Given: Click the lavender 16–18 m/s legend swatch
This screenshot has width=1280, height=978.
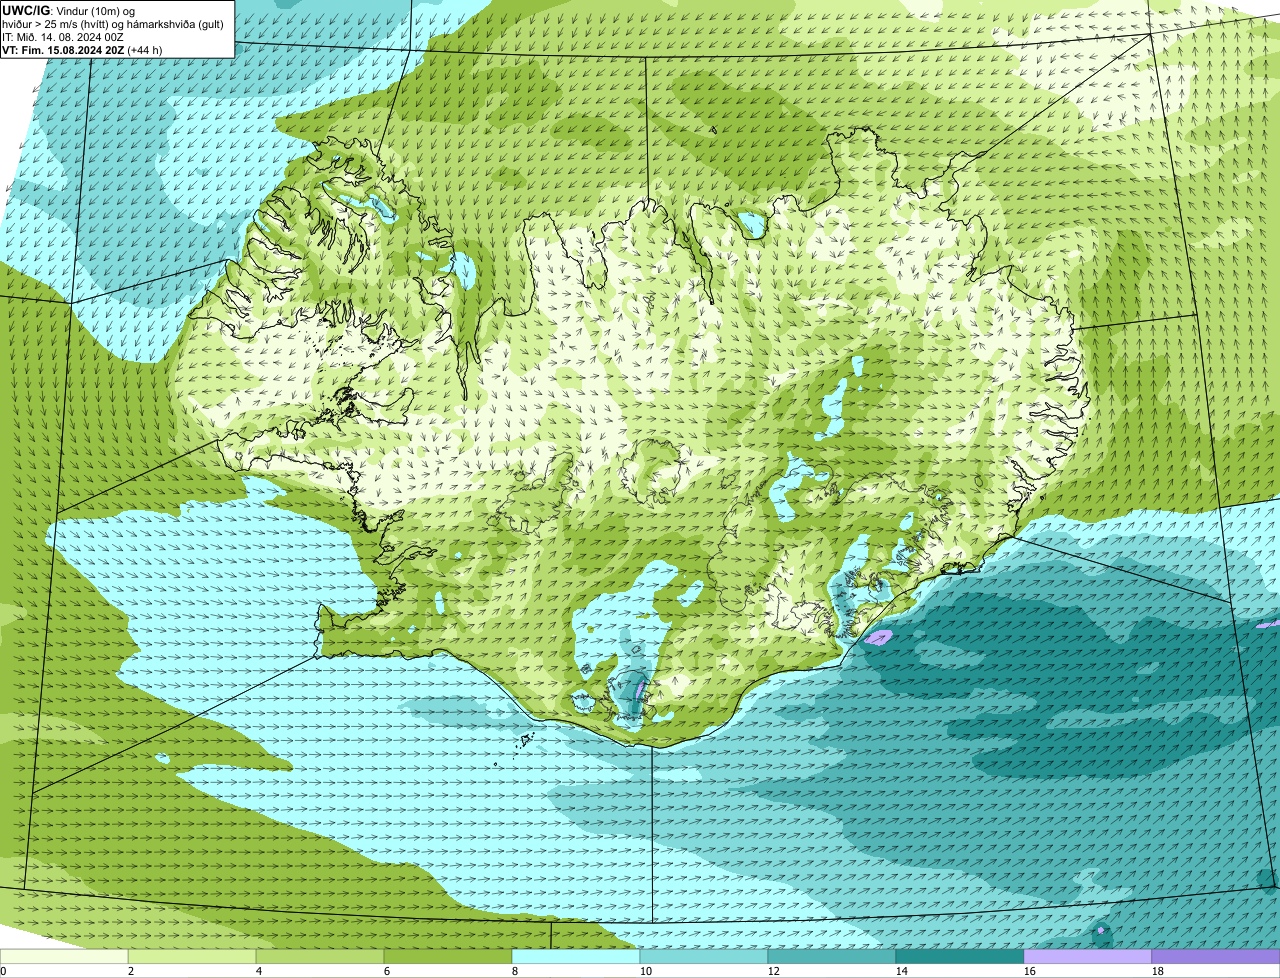Looking at the screenshot, I should coord(1088,956).
